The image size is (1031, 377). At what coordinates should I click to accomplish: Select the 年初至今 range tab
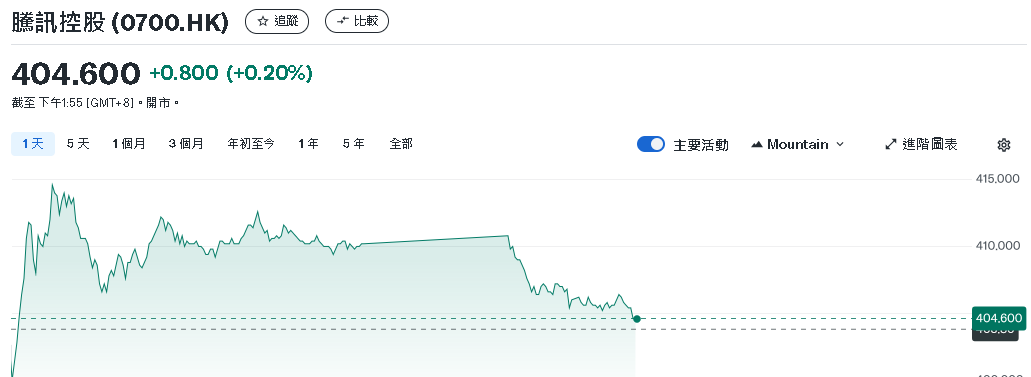[251, 144]
